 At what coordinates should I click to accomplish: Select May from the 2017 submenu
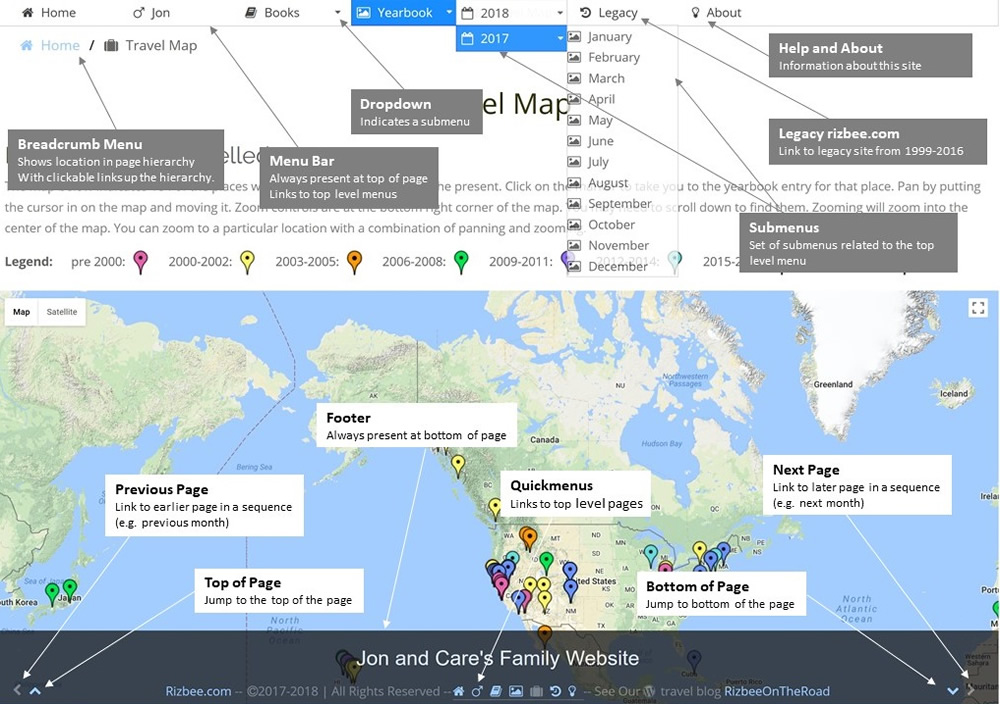[591, 121]
